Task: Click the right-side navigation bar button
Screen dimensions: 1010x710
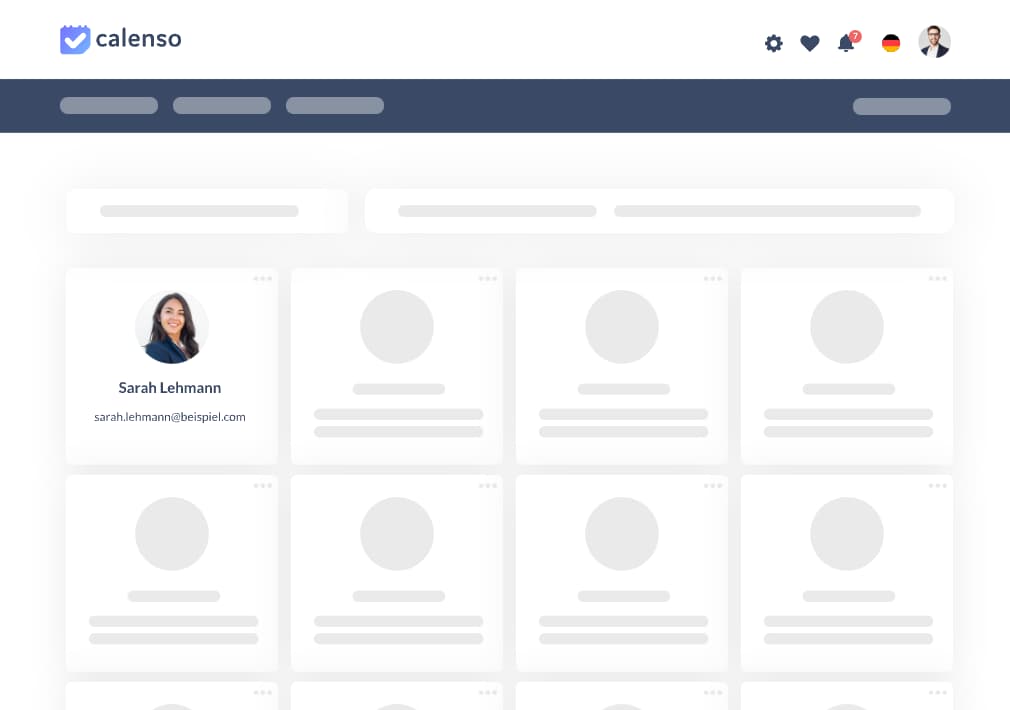Action: tap(901, 106)
